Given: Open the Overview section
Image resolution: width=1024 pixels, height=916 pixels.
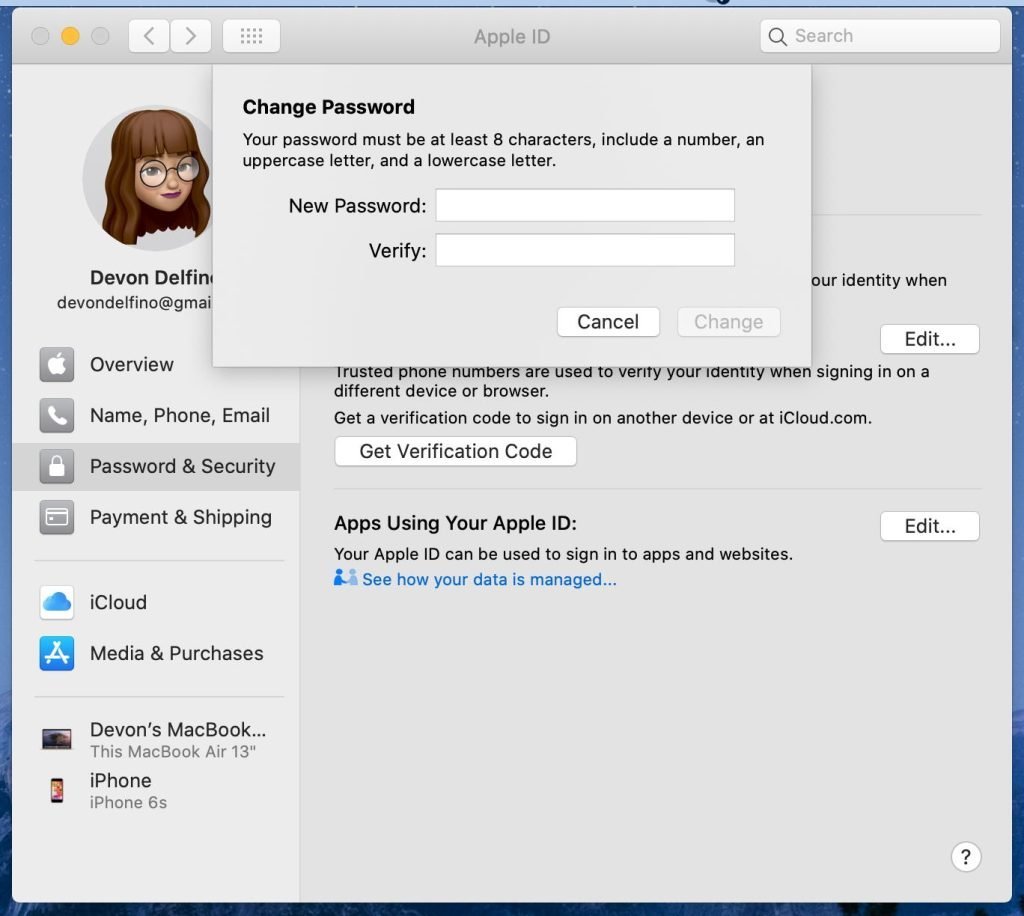Looking at the screenshot, I should coord(156,364).
